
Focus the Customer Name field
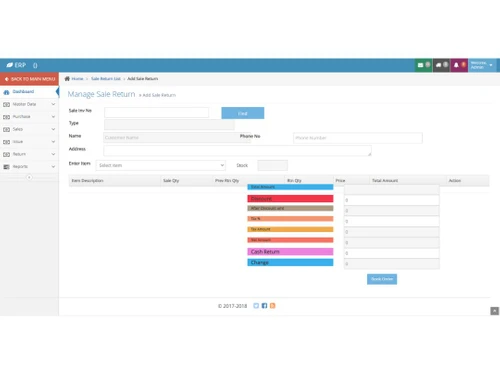click(x=177, y=138)
